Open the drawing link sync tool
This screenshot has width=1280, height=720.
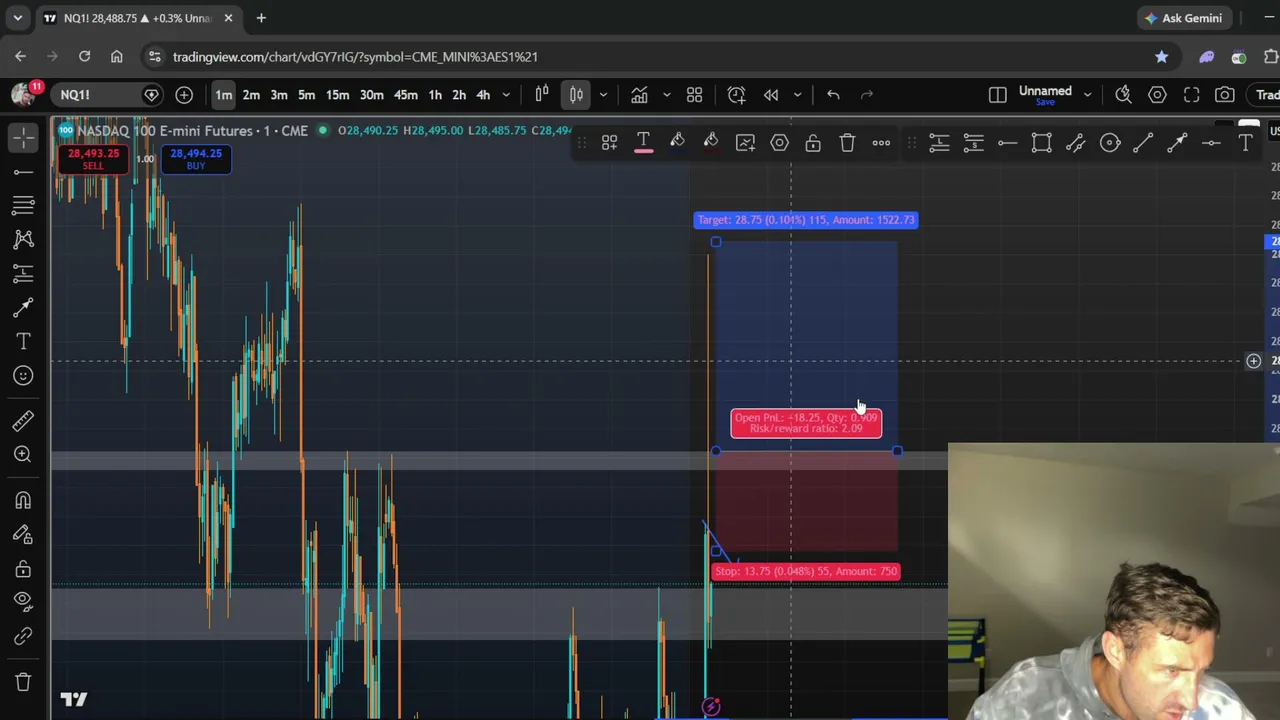pos(23,636)
